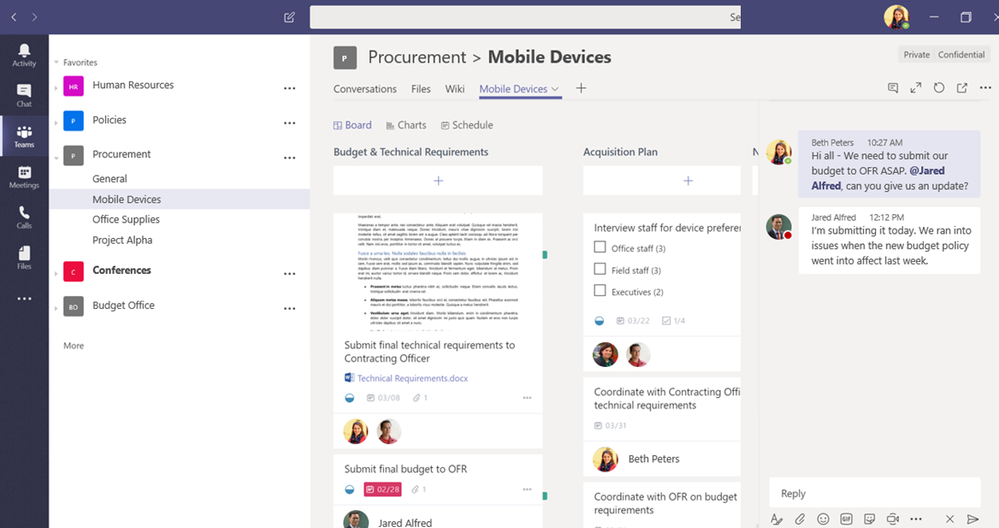This screenshot has width=999, height=528.
Task: Click the Confidential label
Action: coord(961,55)
